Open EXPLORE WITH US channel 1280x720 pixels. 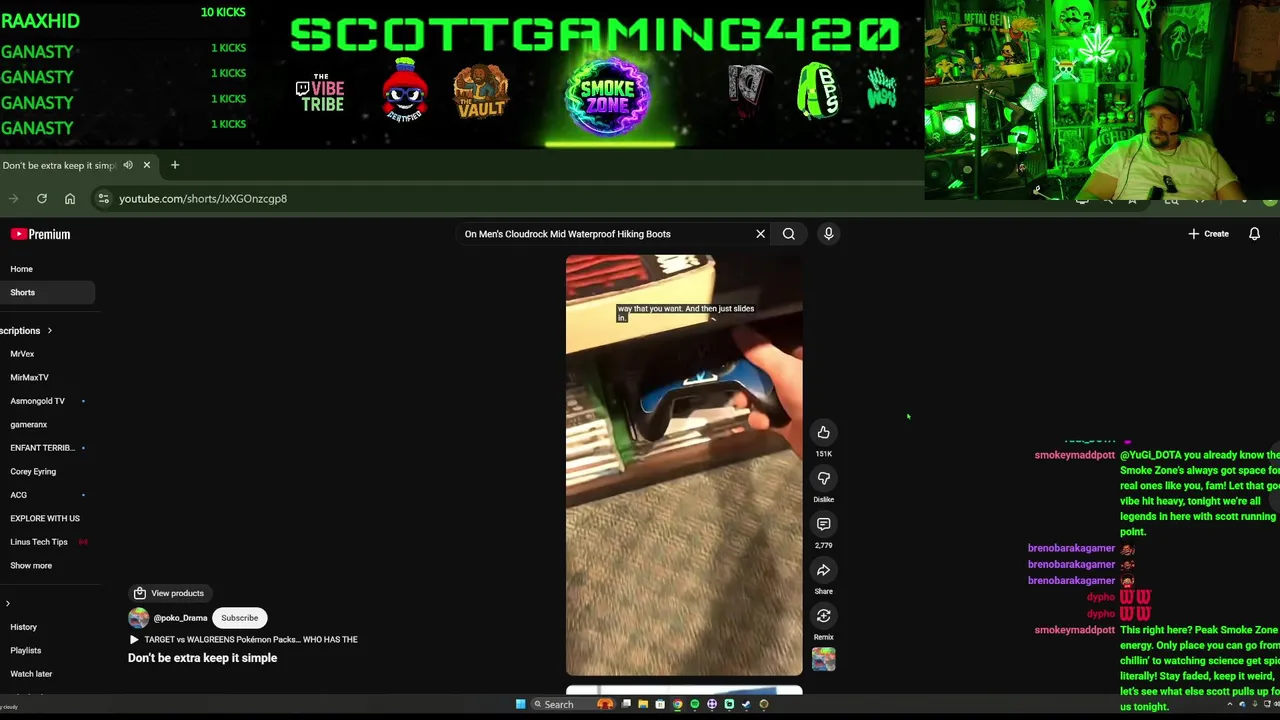(x=44, y=519)
